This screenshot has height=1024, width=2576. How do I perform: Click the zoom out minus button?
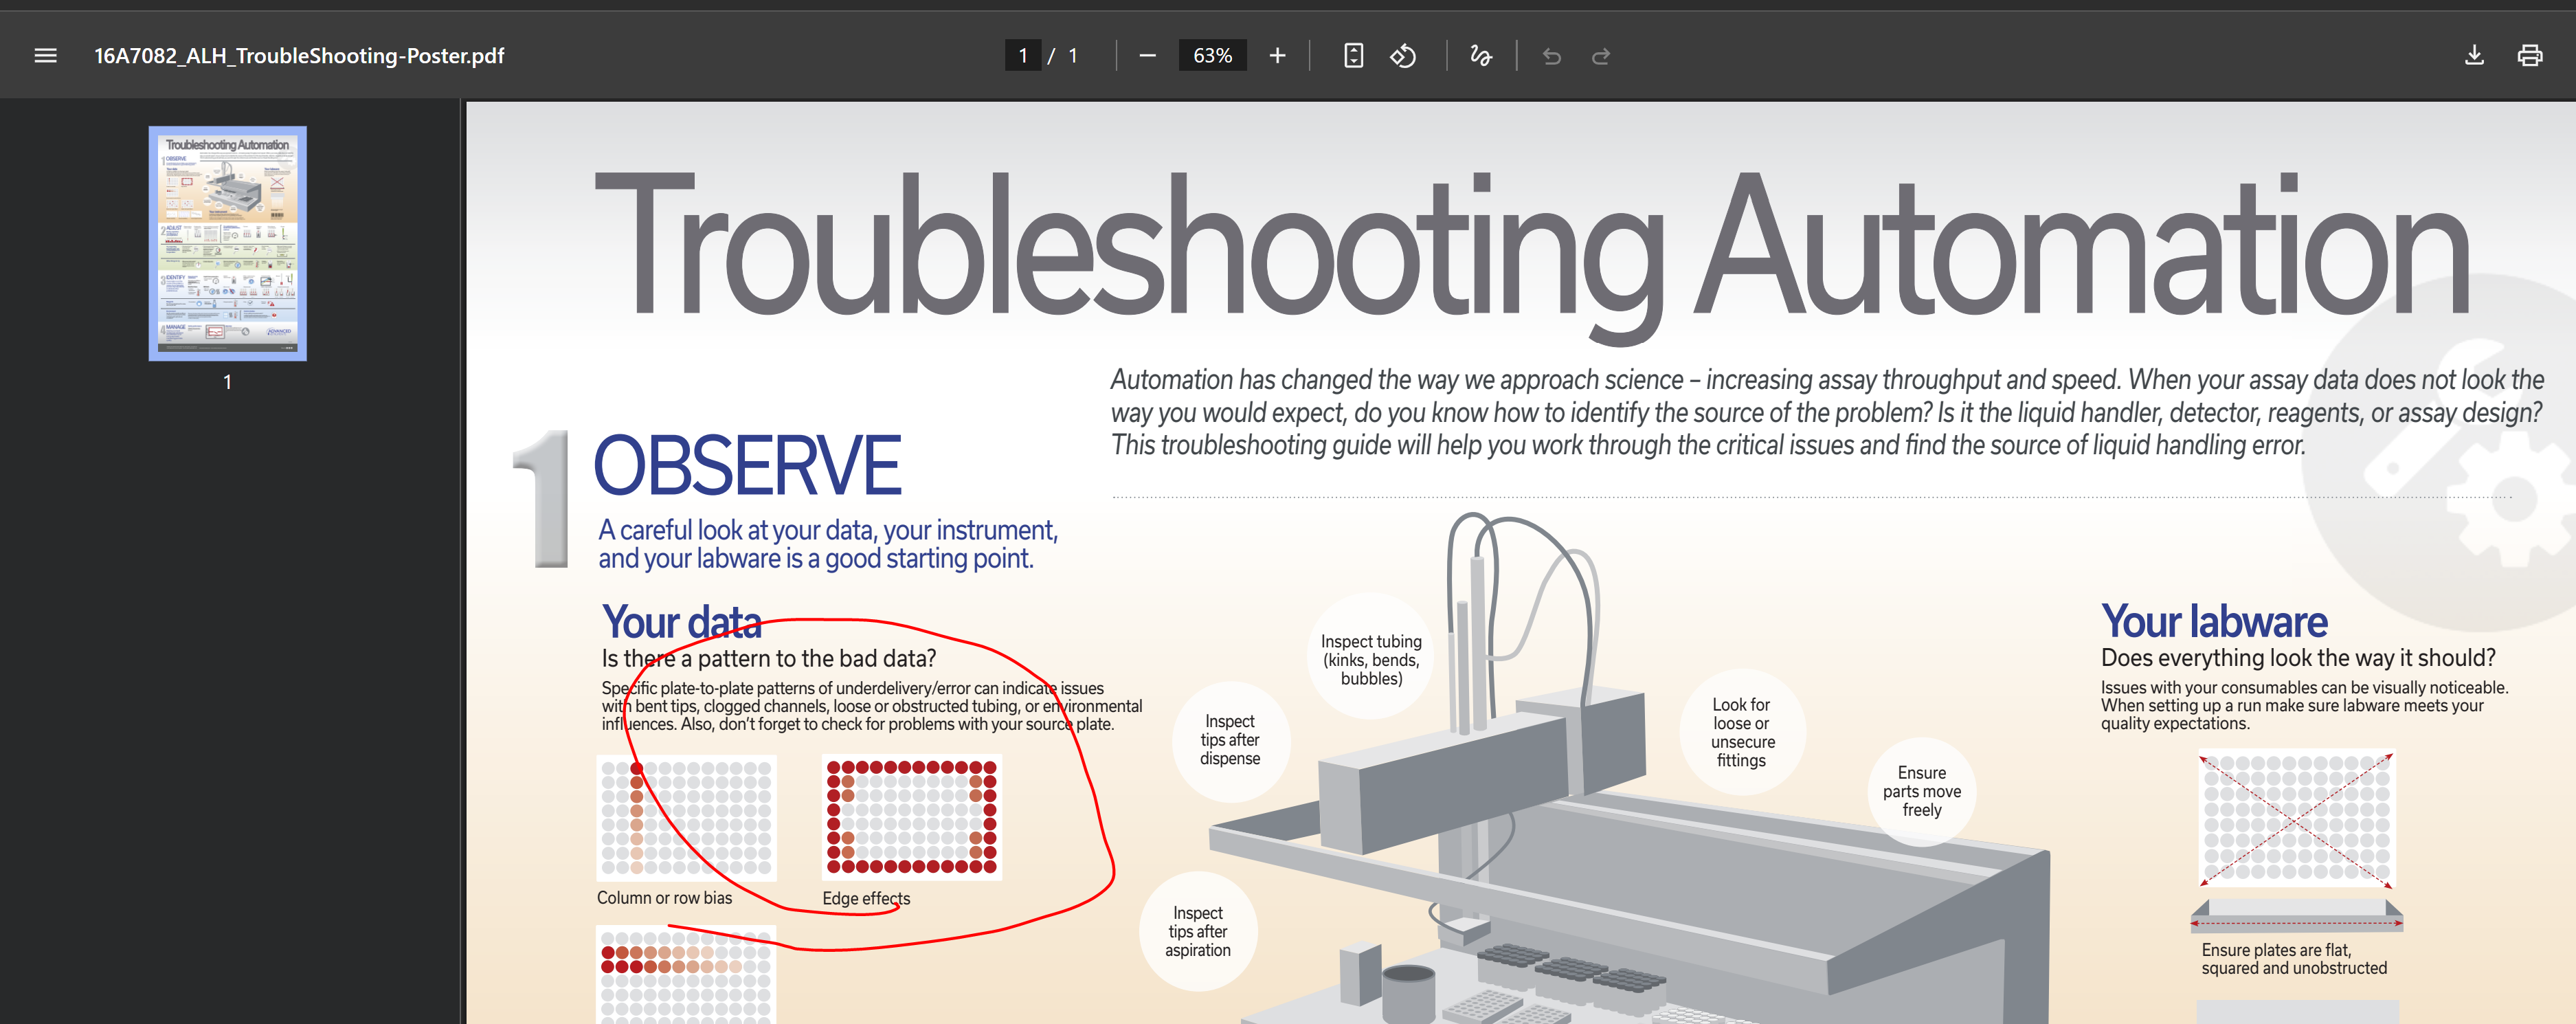point(1147,56)
